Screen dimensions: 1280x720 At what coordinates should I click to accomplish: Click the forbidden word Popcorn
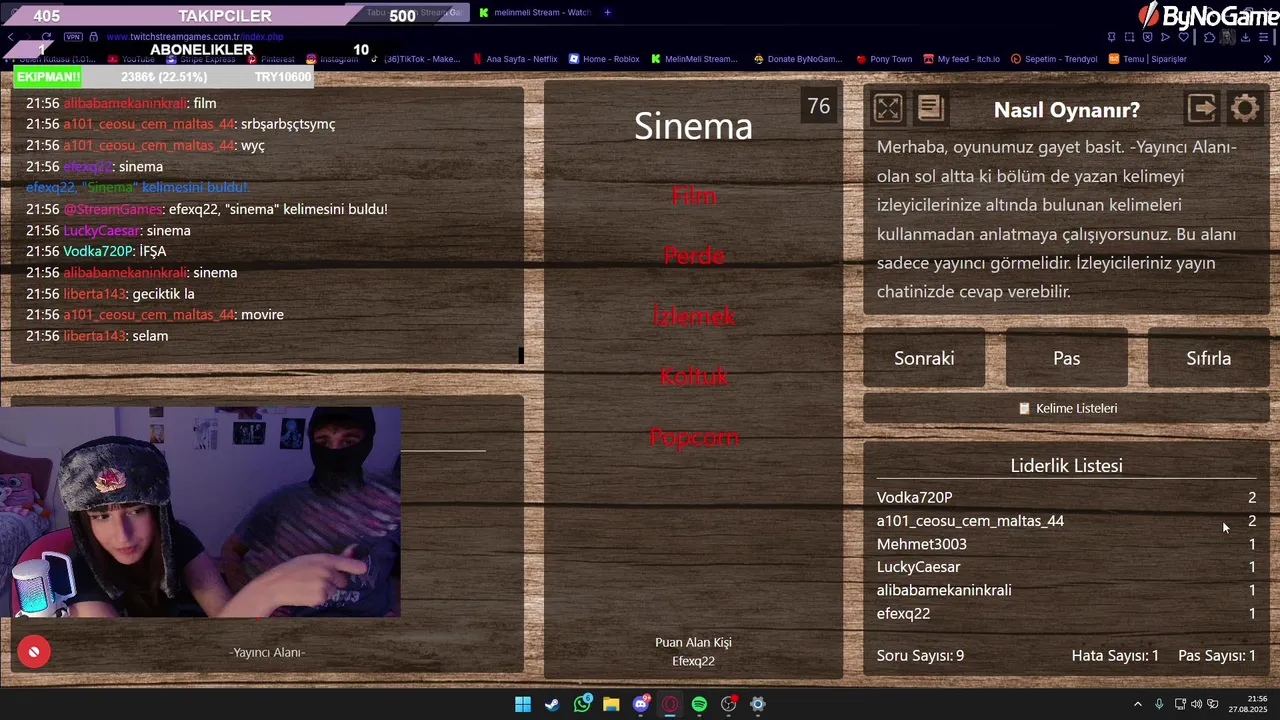[x=693, y=437]
